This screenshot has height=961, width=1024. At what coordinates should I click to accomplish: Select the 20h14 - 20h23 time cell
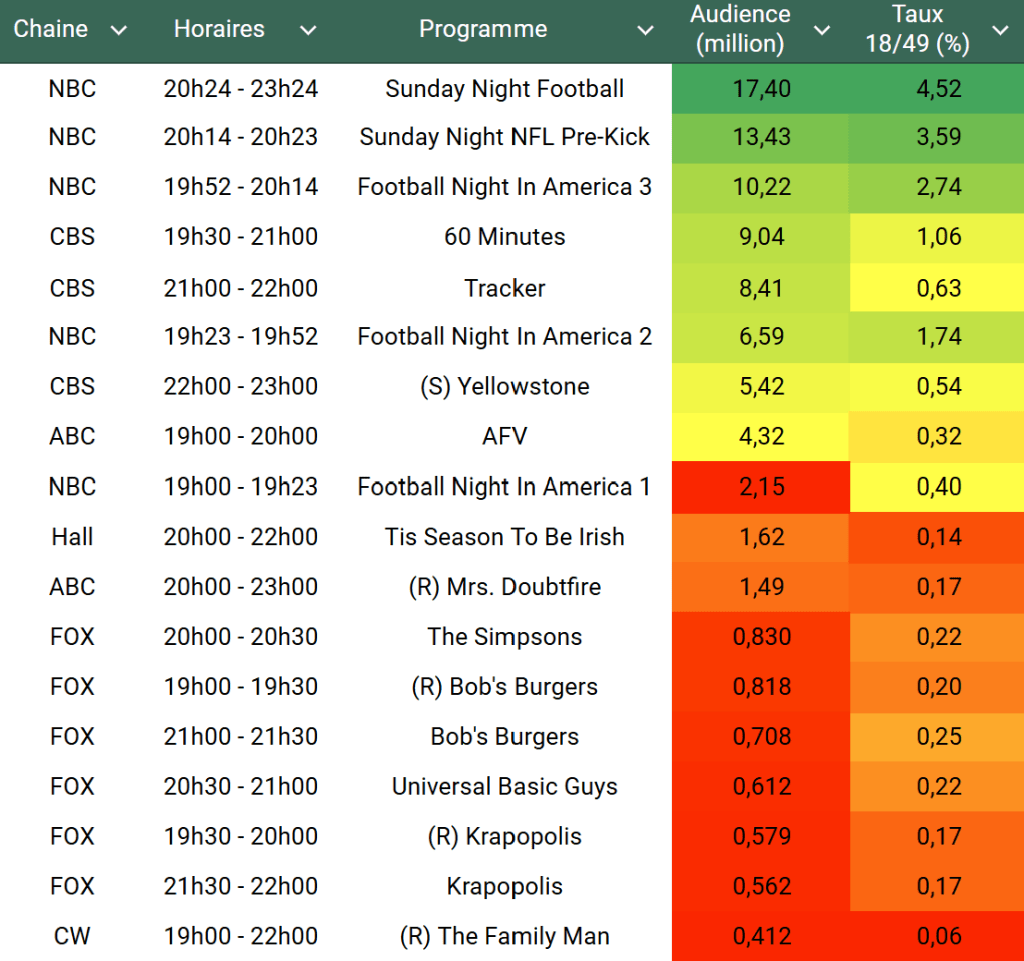coord(240,137)
